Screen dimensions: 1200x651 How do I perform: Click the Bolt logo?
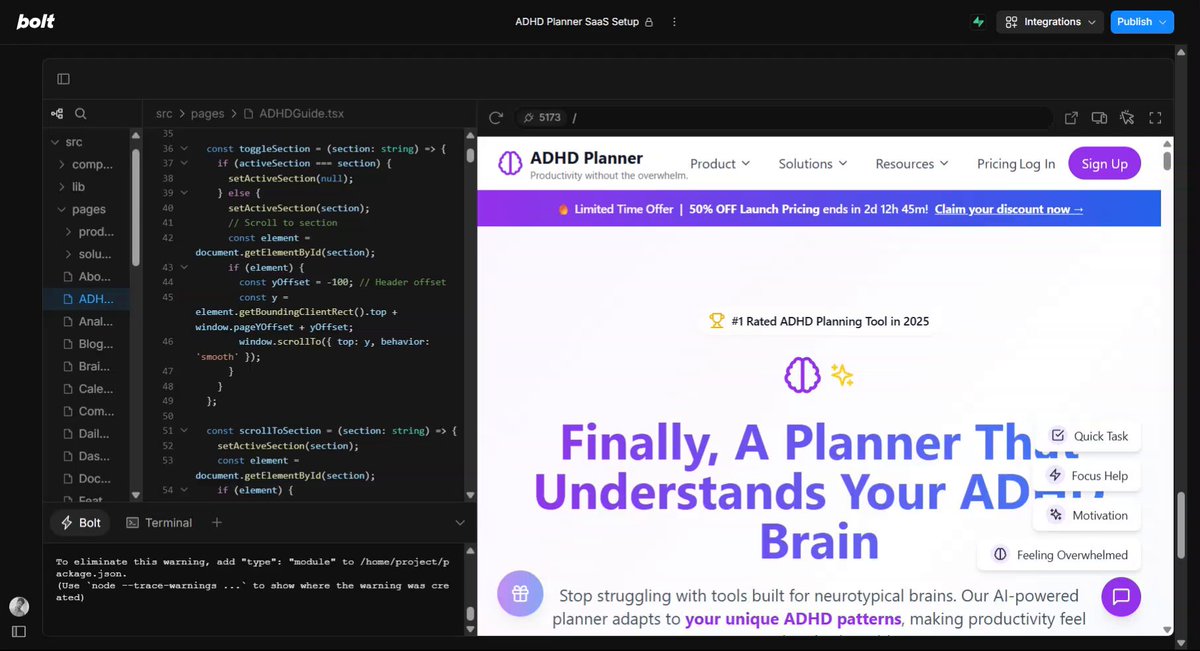[x=35, y=21]
